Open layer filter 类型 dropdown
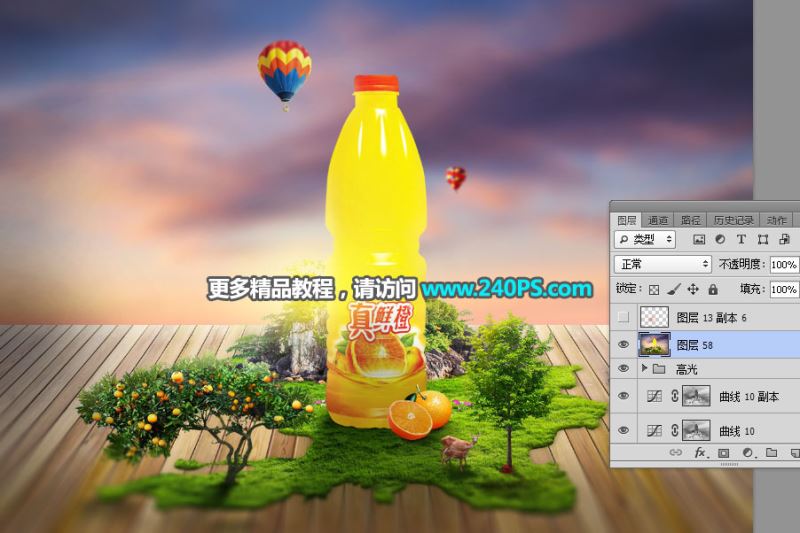Screen dimensions: 800x533 click(x=645, y=239)
